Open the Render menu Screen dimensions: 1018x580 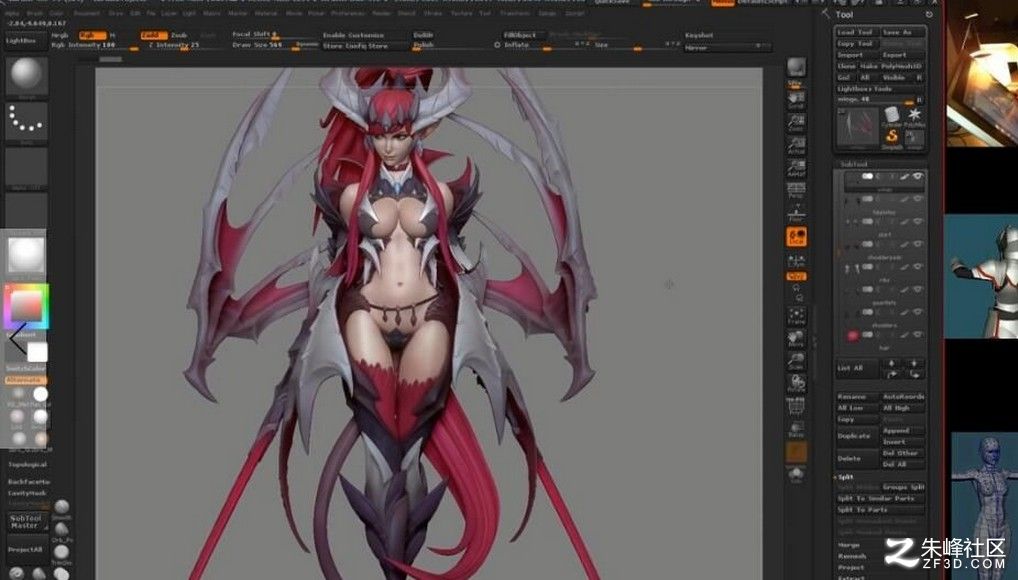click(381, 13)
